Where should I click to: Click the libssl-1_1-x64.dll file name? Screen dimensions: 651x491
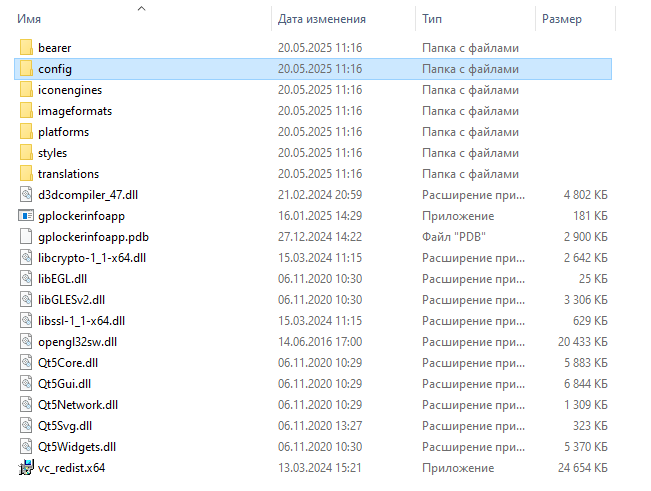pos(81,321)
